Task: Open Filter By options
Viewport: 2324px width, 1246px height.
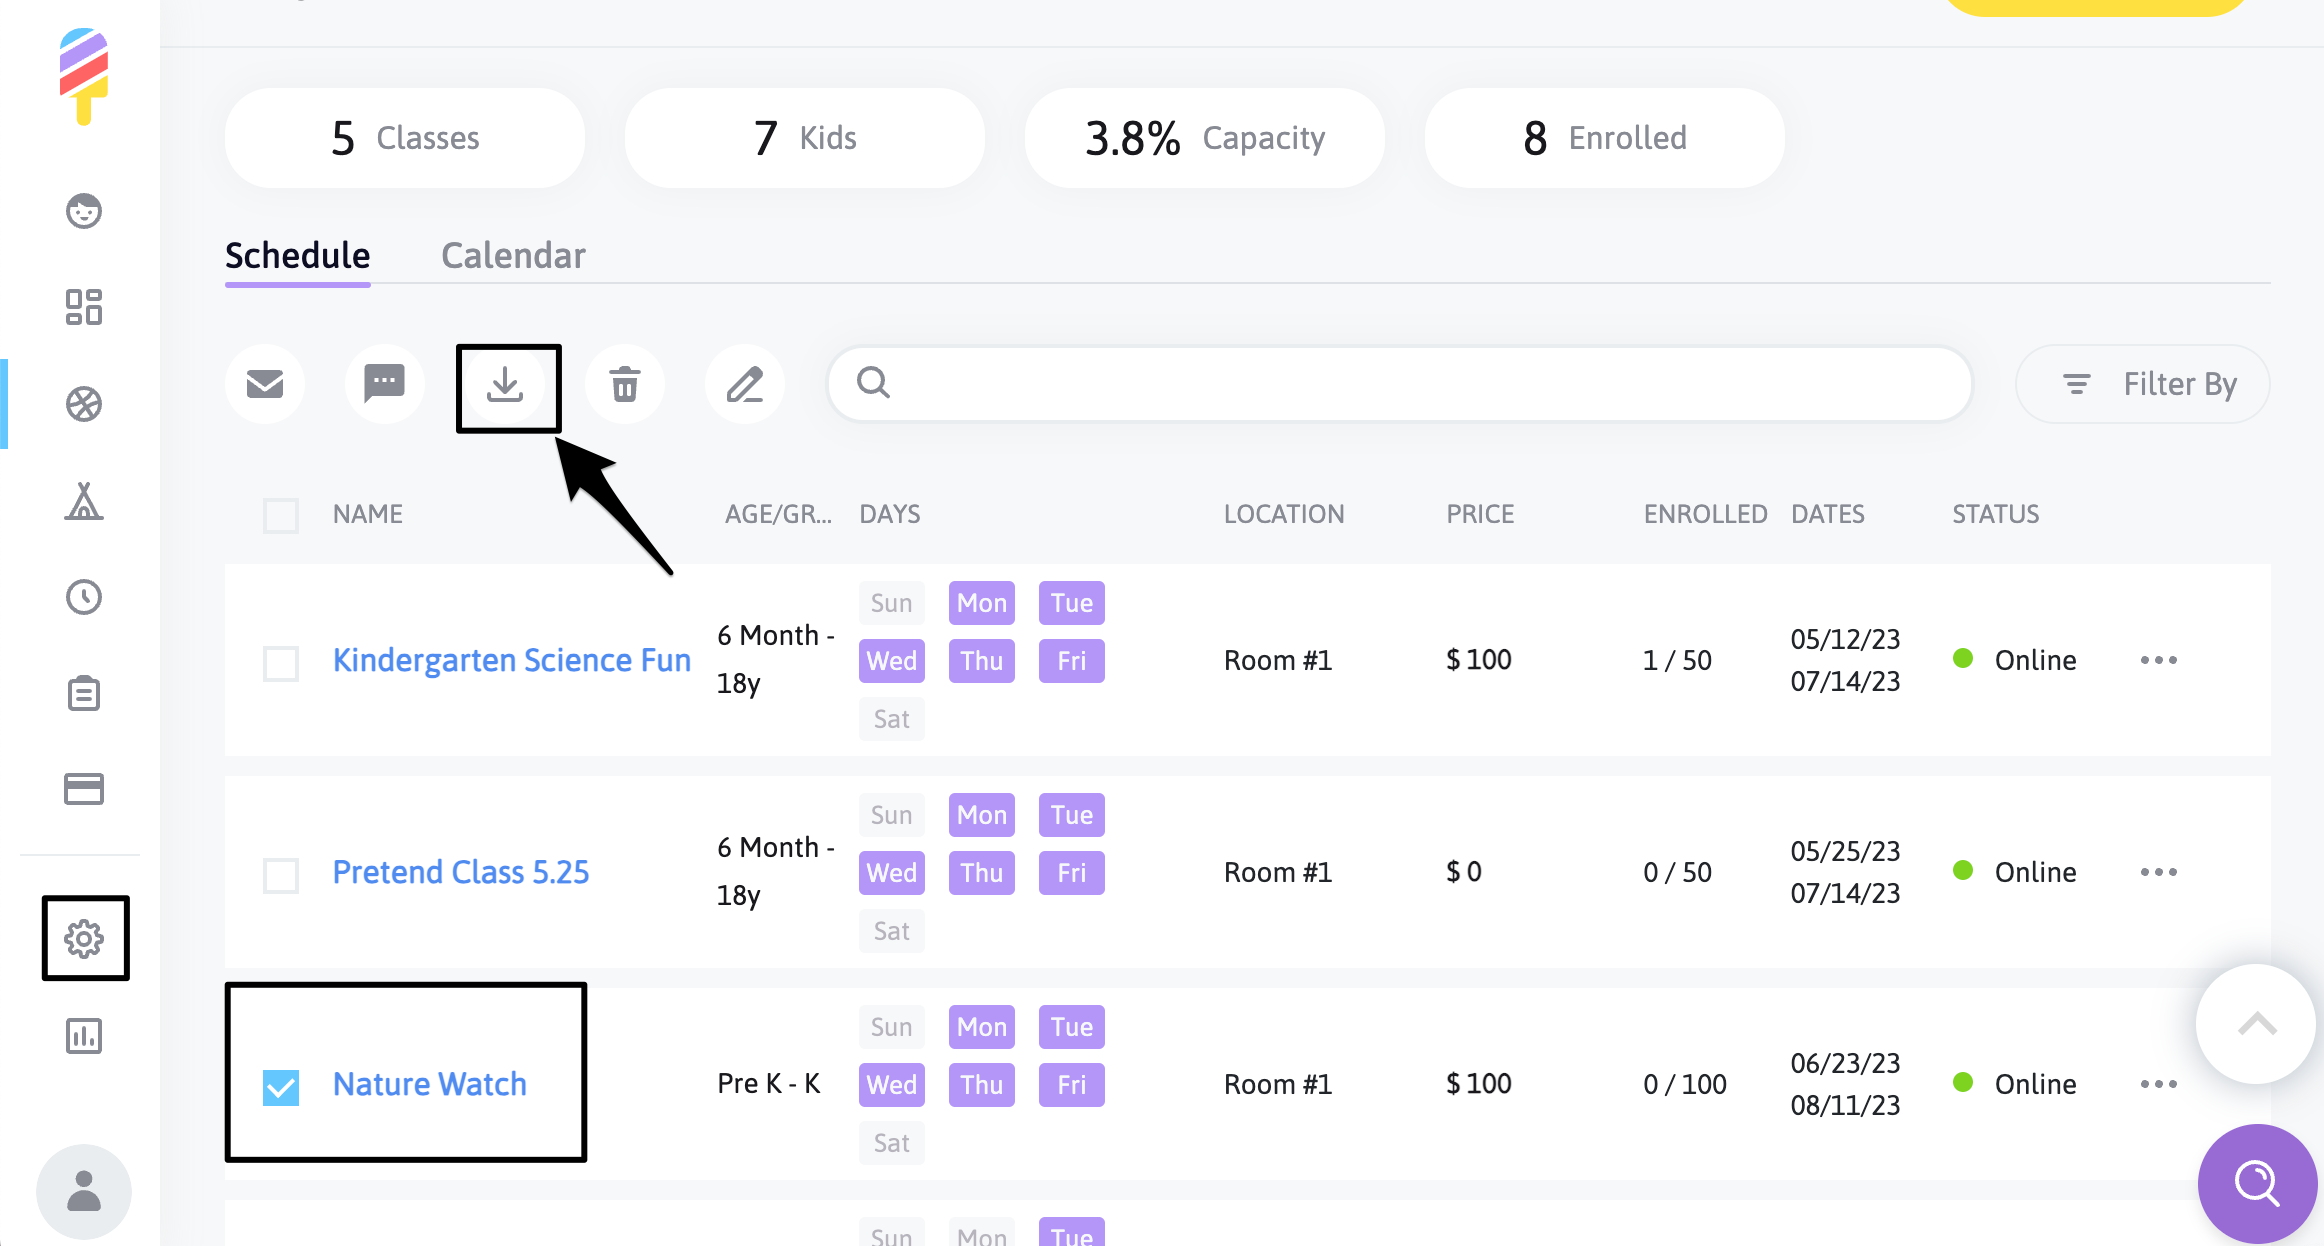Action: click(2143, 384)
